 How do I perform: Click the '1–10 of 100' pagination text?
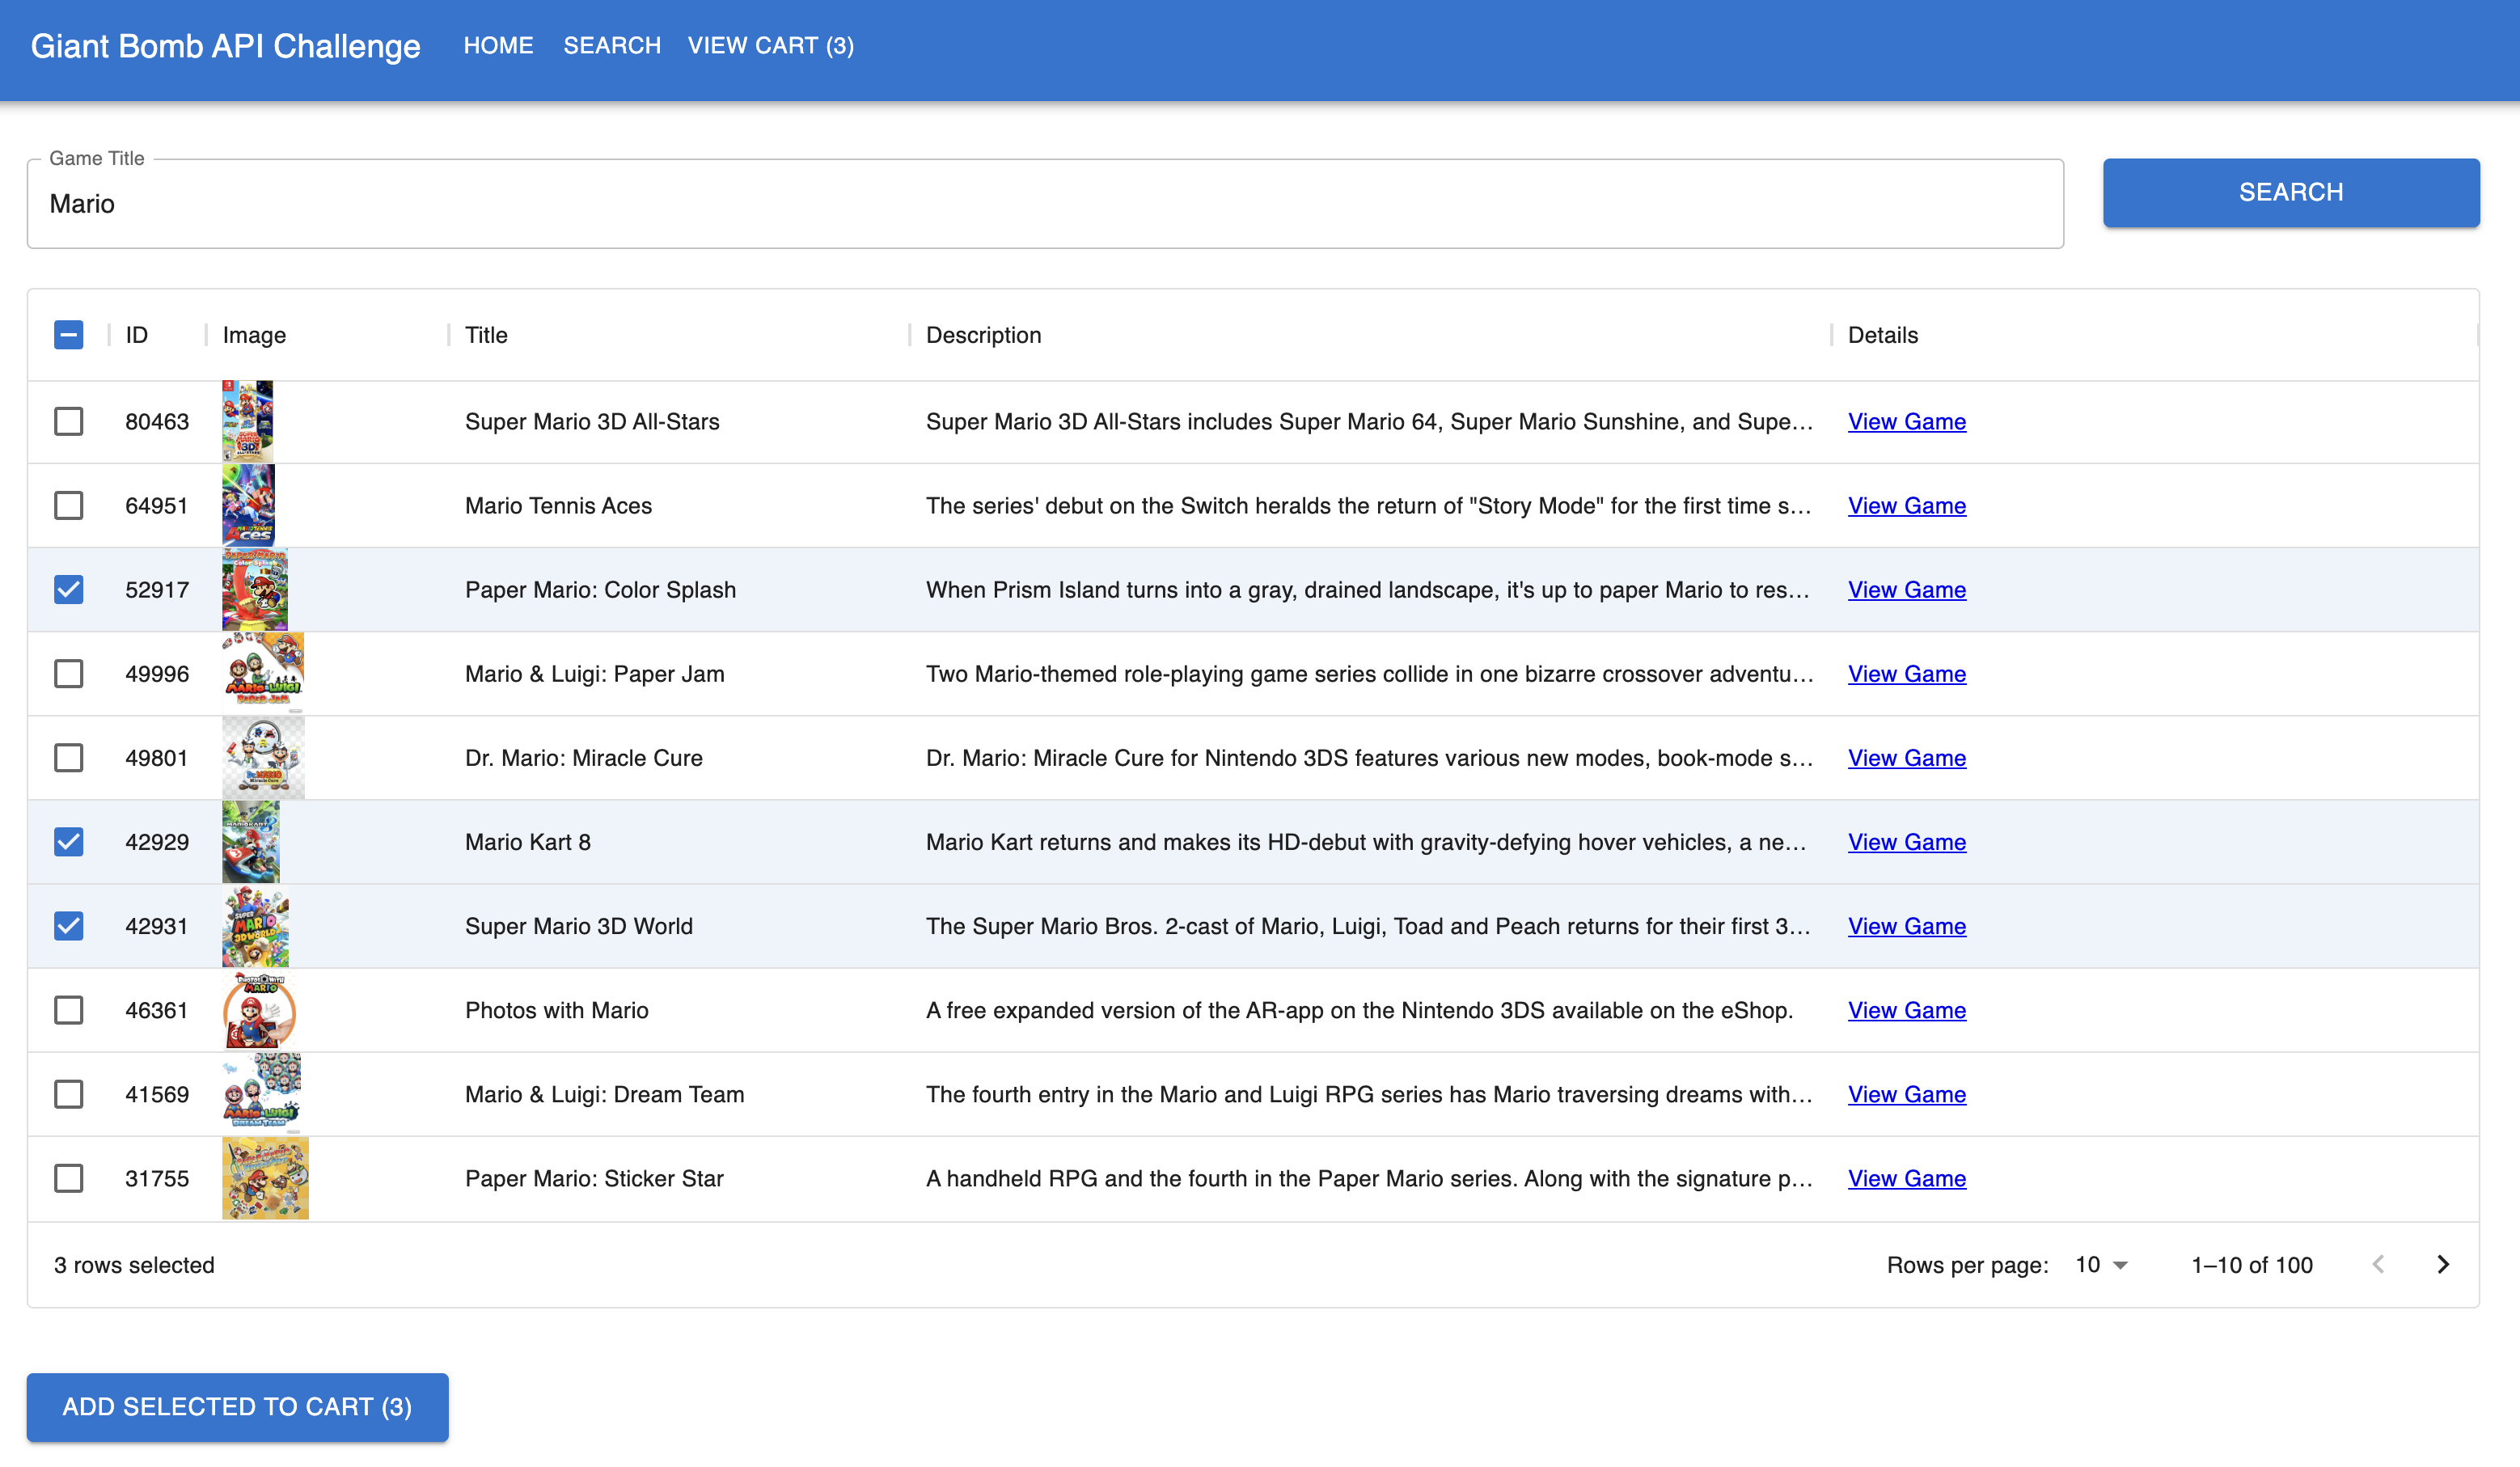[2251, 1264]
